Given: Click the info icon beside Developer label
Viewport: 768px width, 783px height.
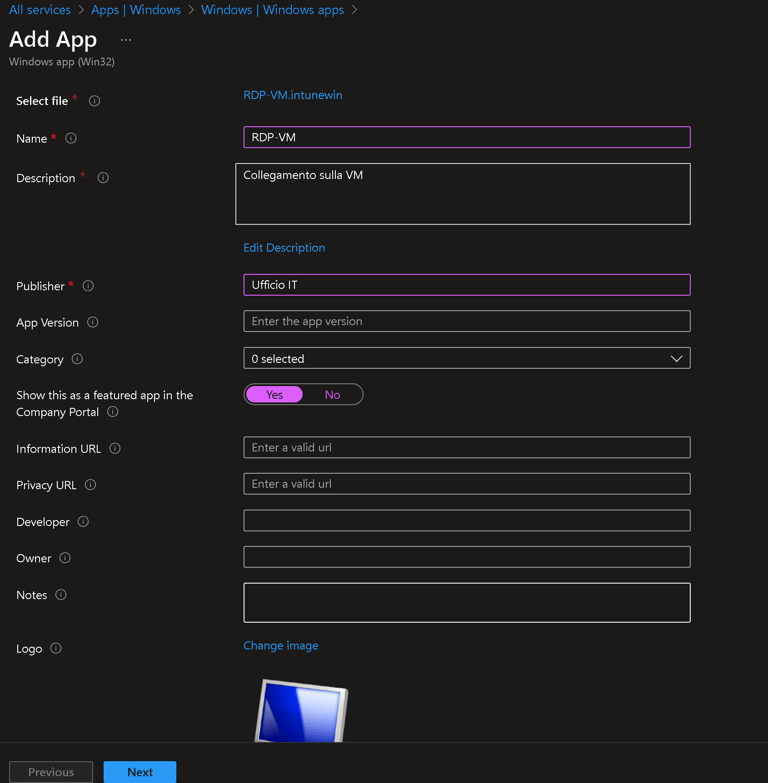Looking at the screenshot, I should click(x=83, y=522).
